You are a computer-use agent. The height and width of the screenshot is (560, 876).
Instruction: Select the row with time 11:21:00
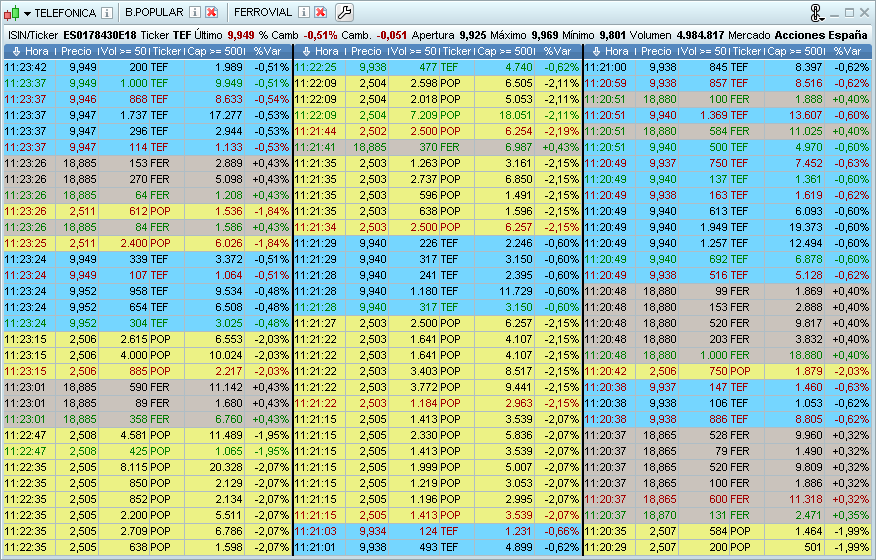728,67
